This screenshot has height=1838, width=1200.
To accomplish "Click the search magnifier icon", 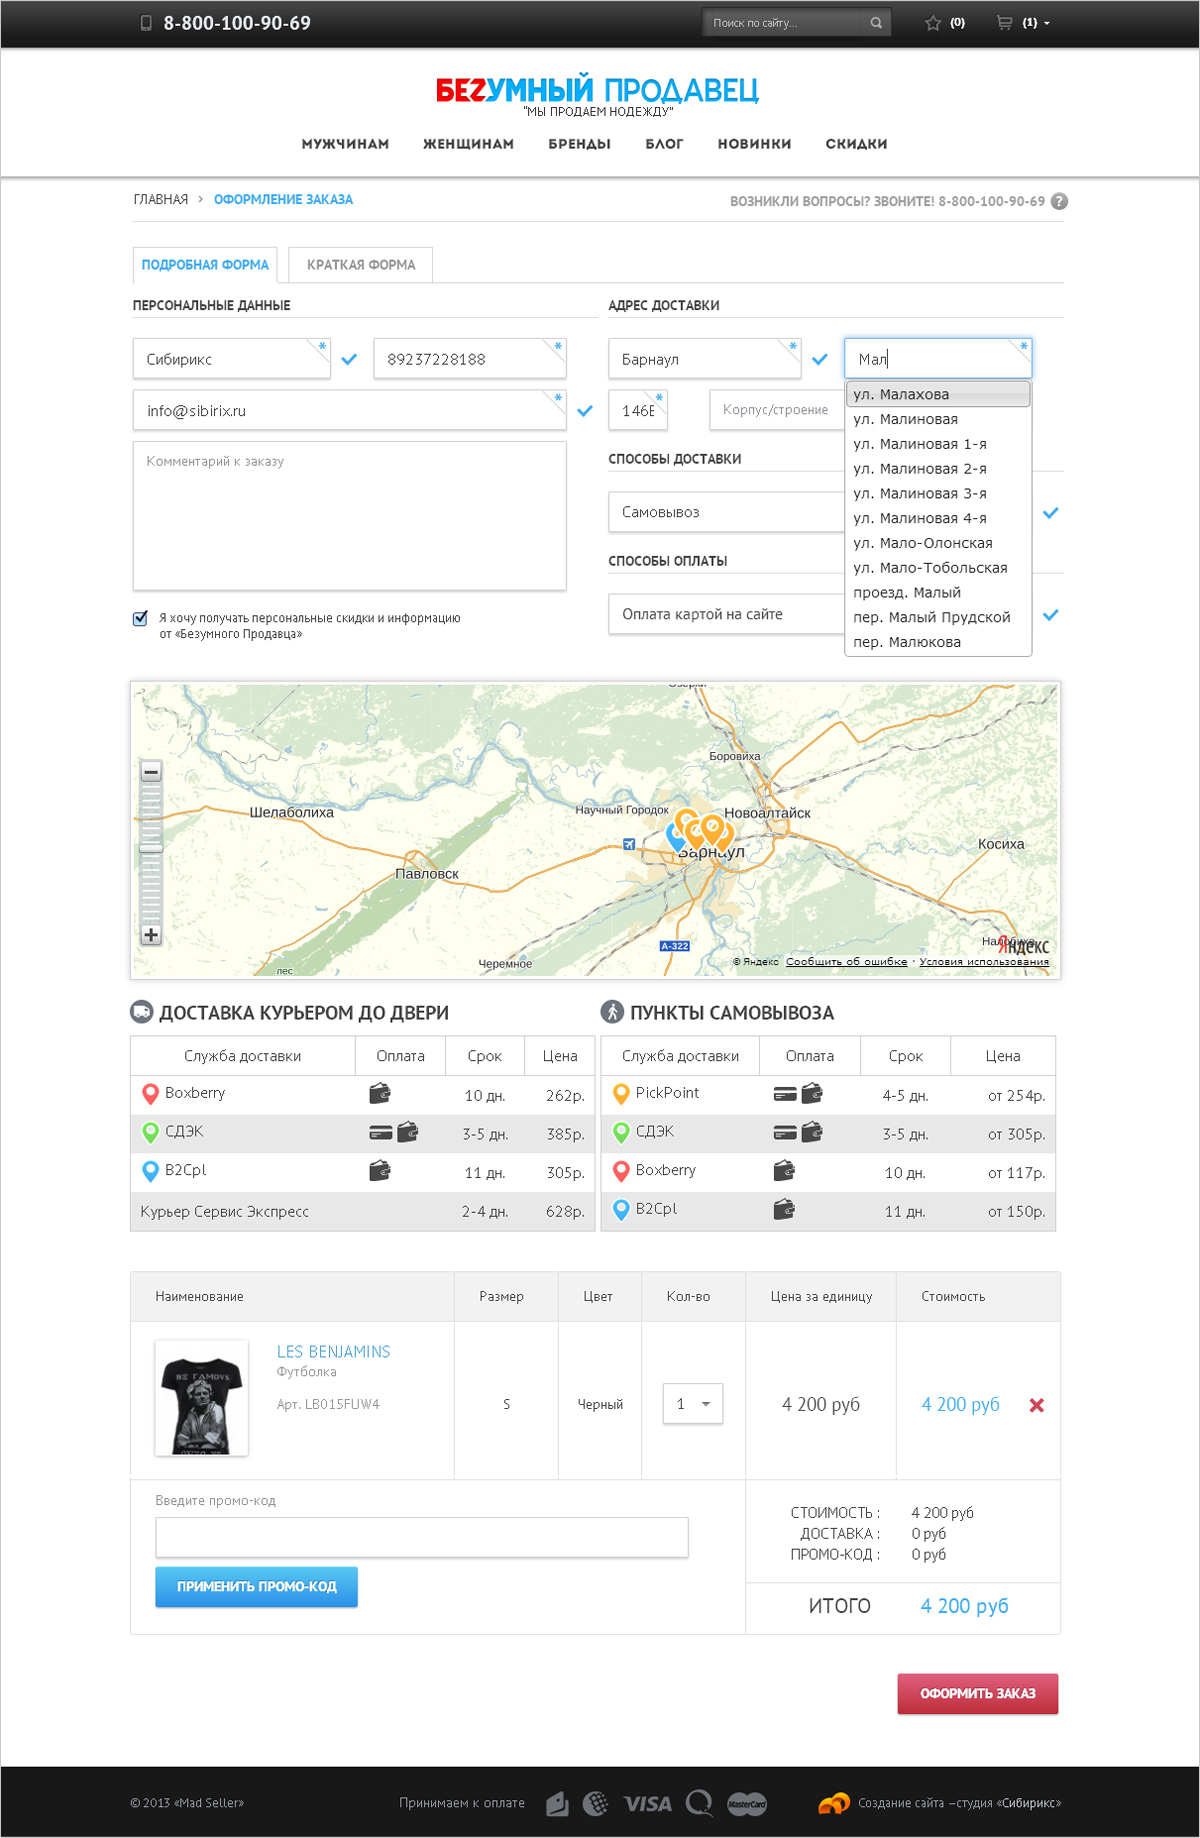I will tap(876, 23).
